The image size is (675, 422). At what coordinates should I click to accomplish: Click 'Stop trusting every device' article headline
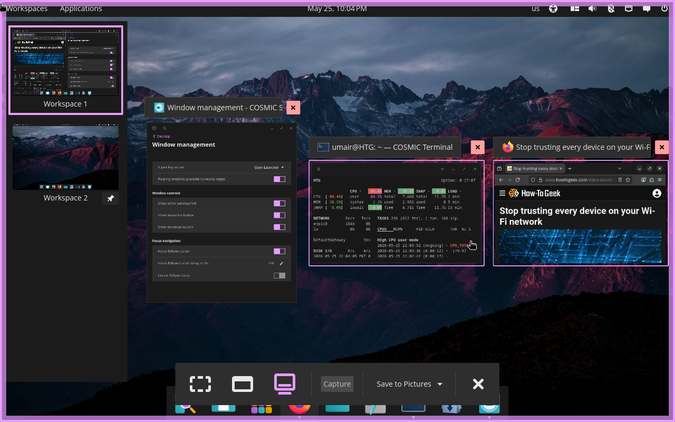577,216
